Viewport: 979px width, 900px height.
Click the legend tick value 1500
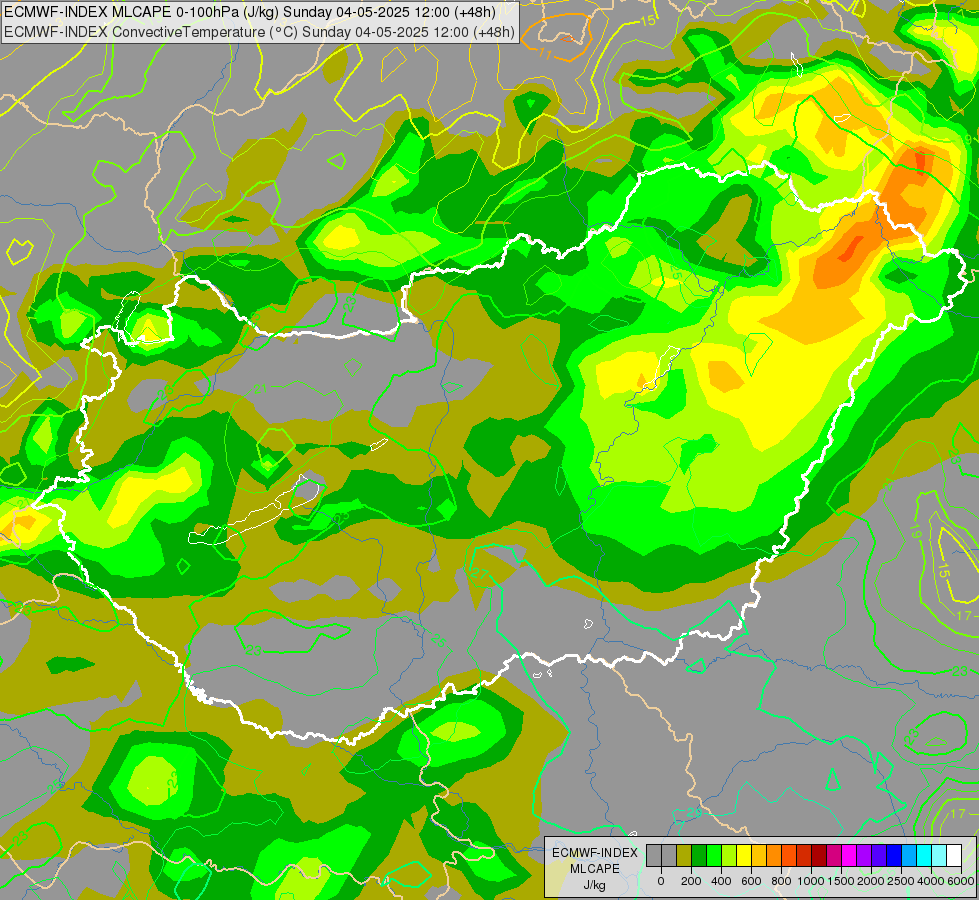841,881
